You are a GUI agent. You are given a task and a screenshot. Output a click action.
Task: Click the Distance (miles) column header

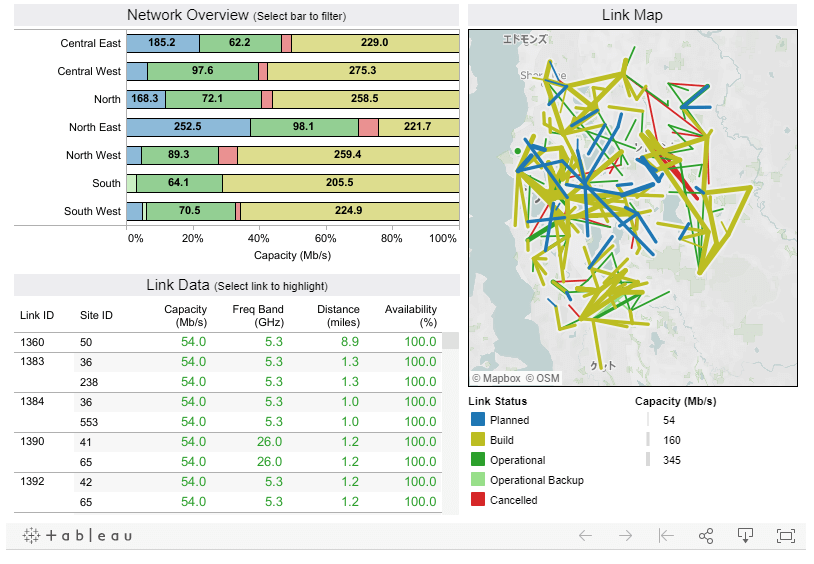[x=338, y=316]
